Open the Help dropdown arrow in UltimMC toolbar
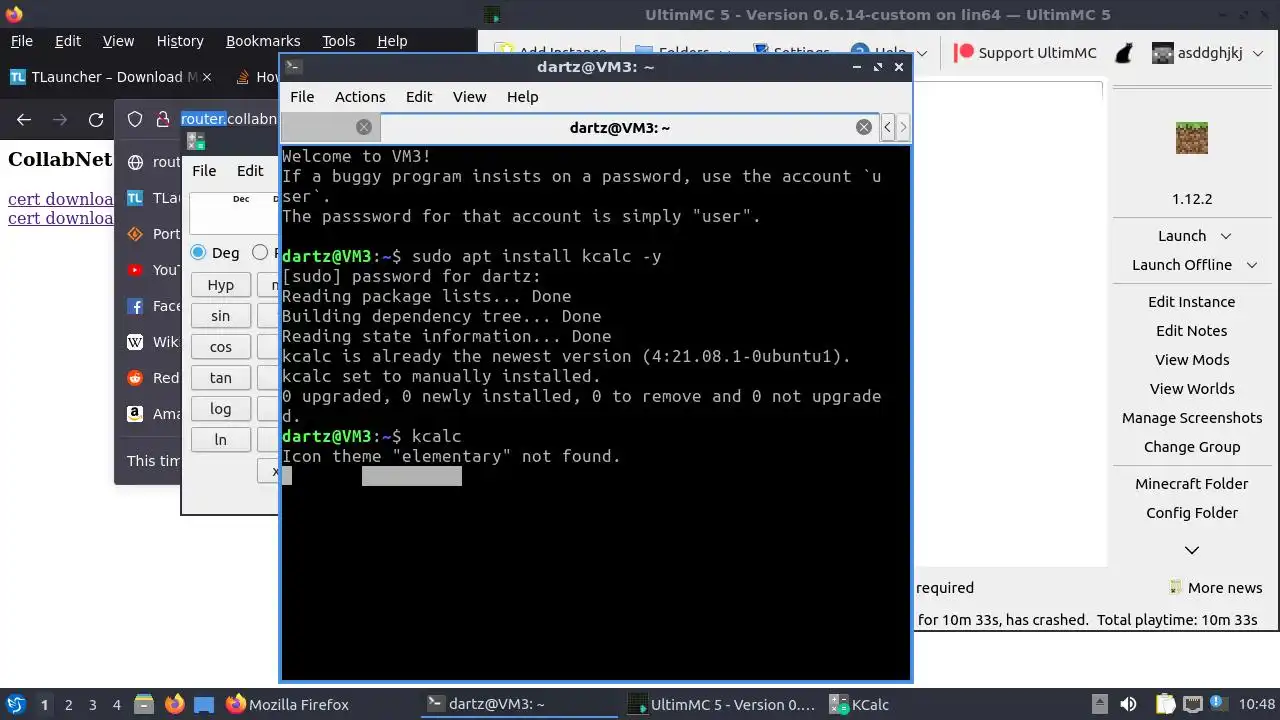Screen dimensions: 1280x720 tap(921, 53)
